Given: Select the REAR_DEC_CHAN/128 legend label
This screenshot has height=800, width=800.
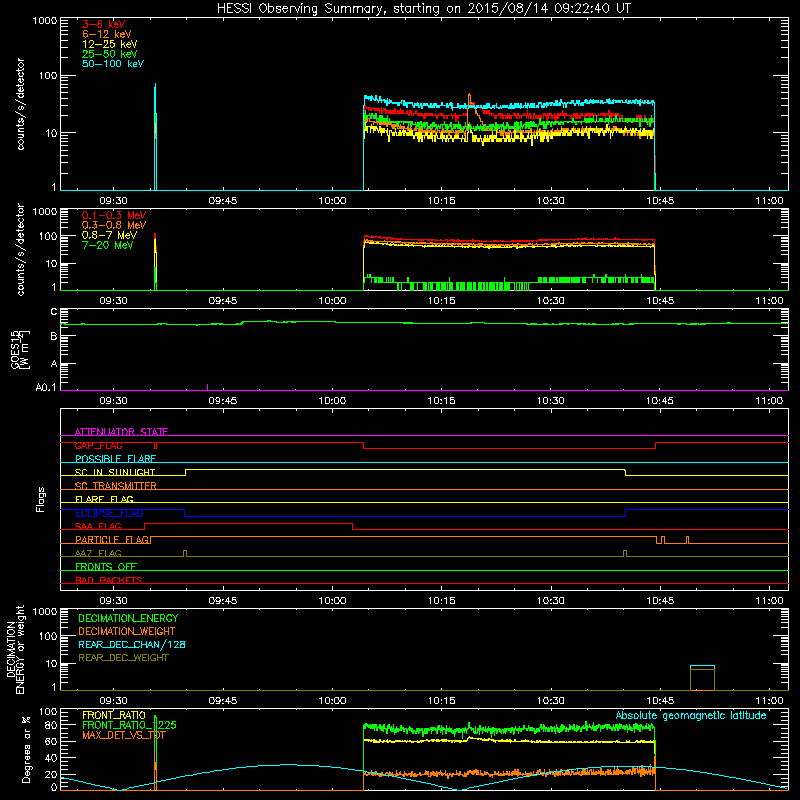Looking at the screenshot, I should coord(132,644).
